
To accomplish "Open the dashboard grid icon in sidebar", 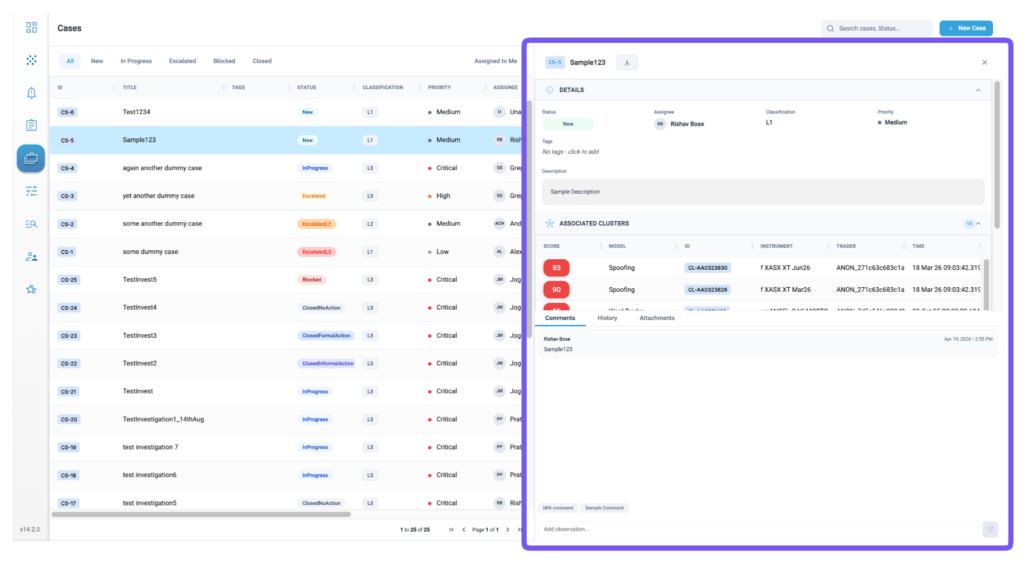I will [31, 27].
